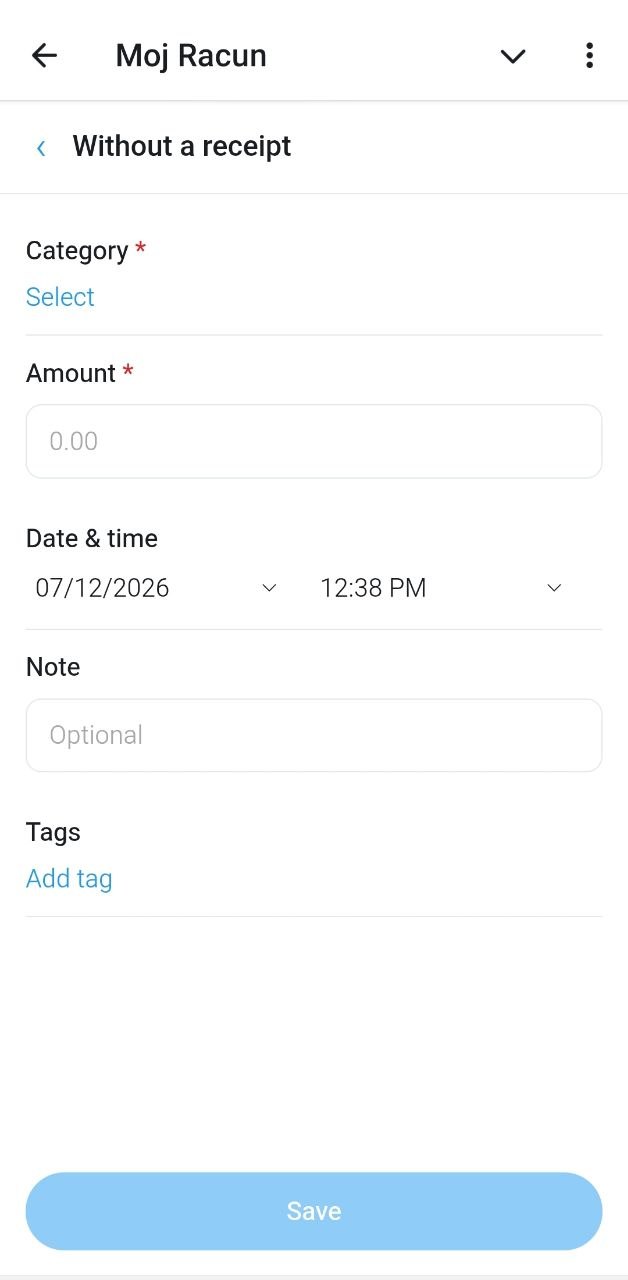Focus the Amount input field showing 0.00
The width and height of the screenshot is (628, 1280).
[314, 441]
